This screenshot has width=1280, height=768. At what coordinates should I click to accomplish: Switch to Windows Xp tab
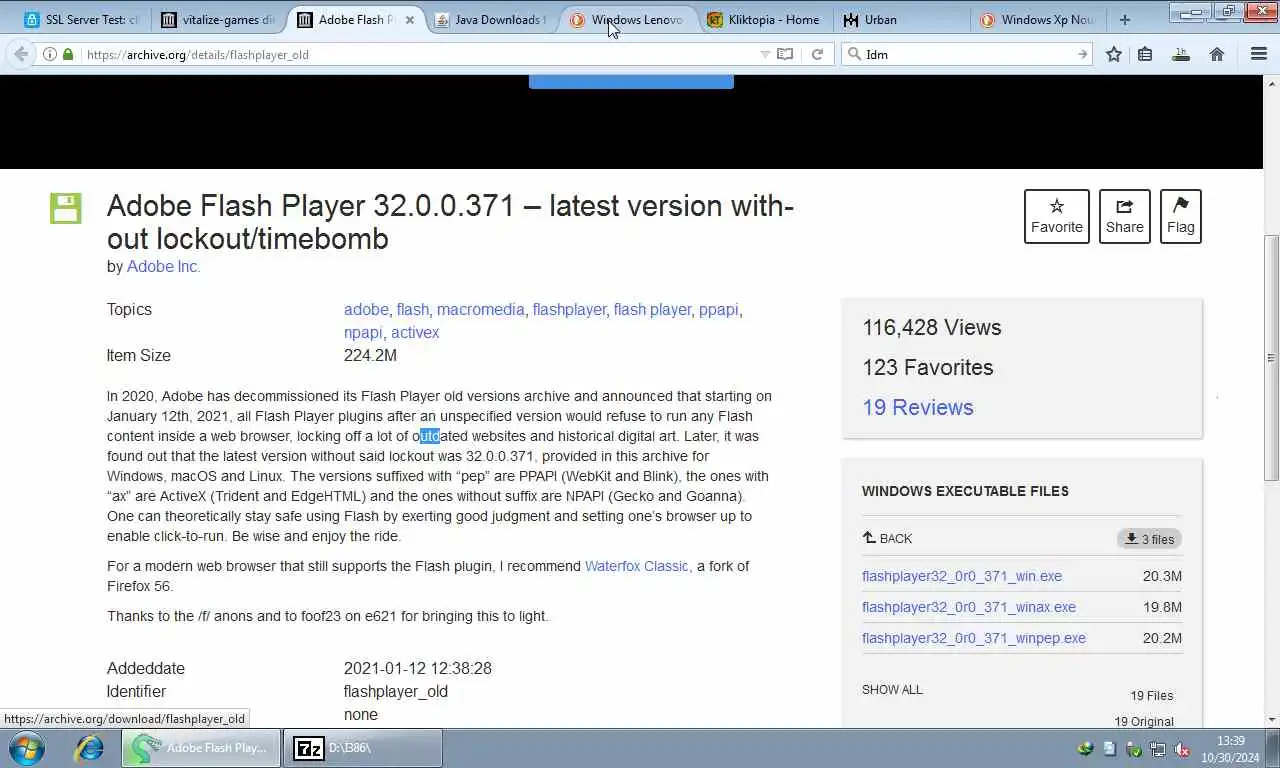1036,19
